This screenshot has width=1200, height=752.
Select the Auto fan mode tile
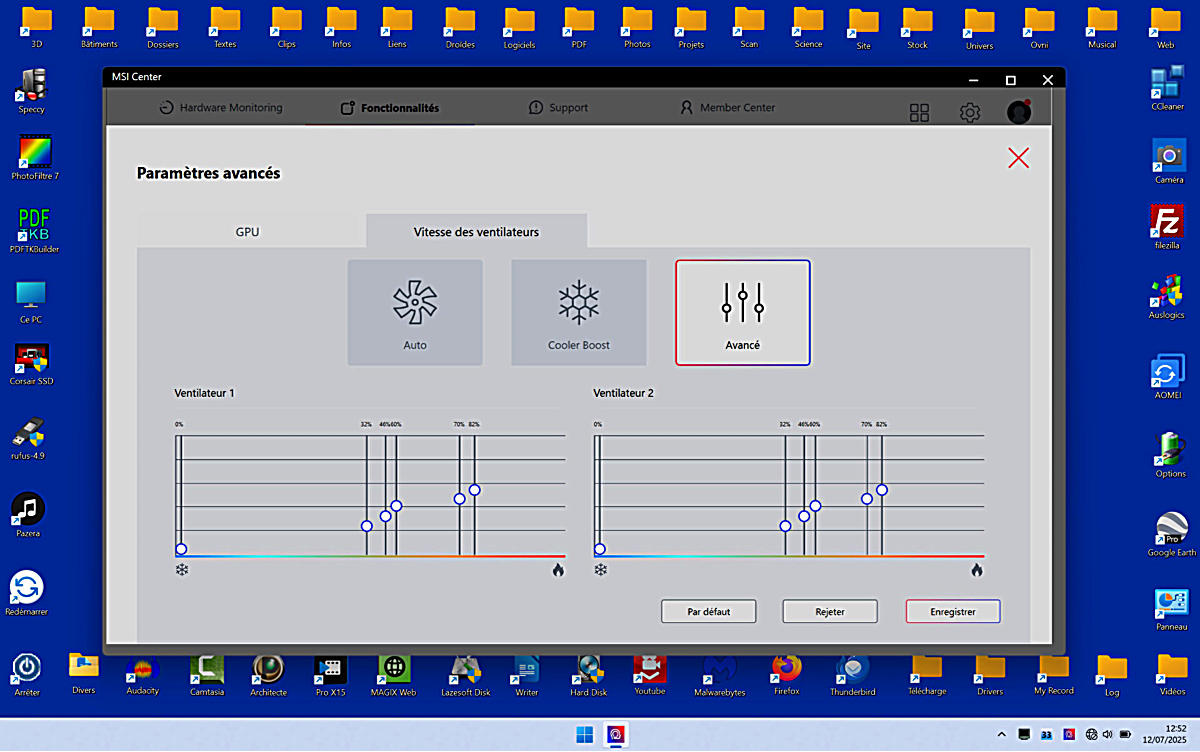[415, 312]
